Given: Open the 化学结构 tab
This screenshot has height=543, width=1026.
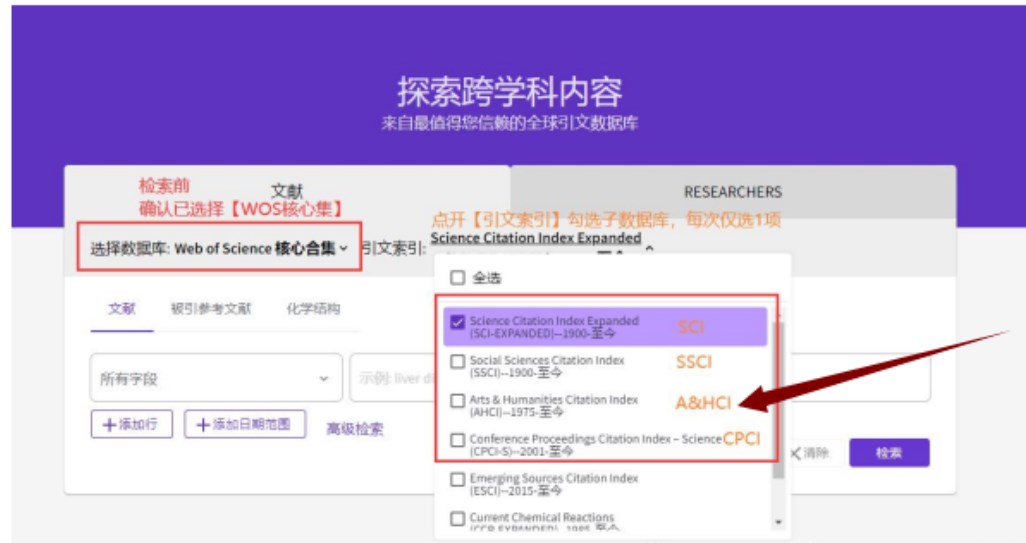Looking at the screenshot, I should tap(313, 308).
